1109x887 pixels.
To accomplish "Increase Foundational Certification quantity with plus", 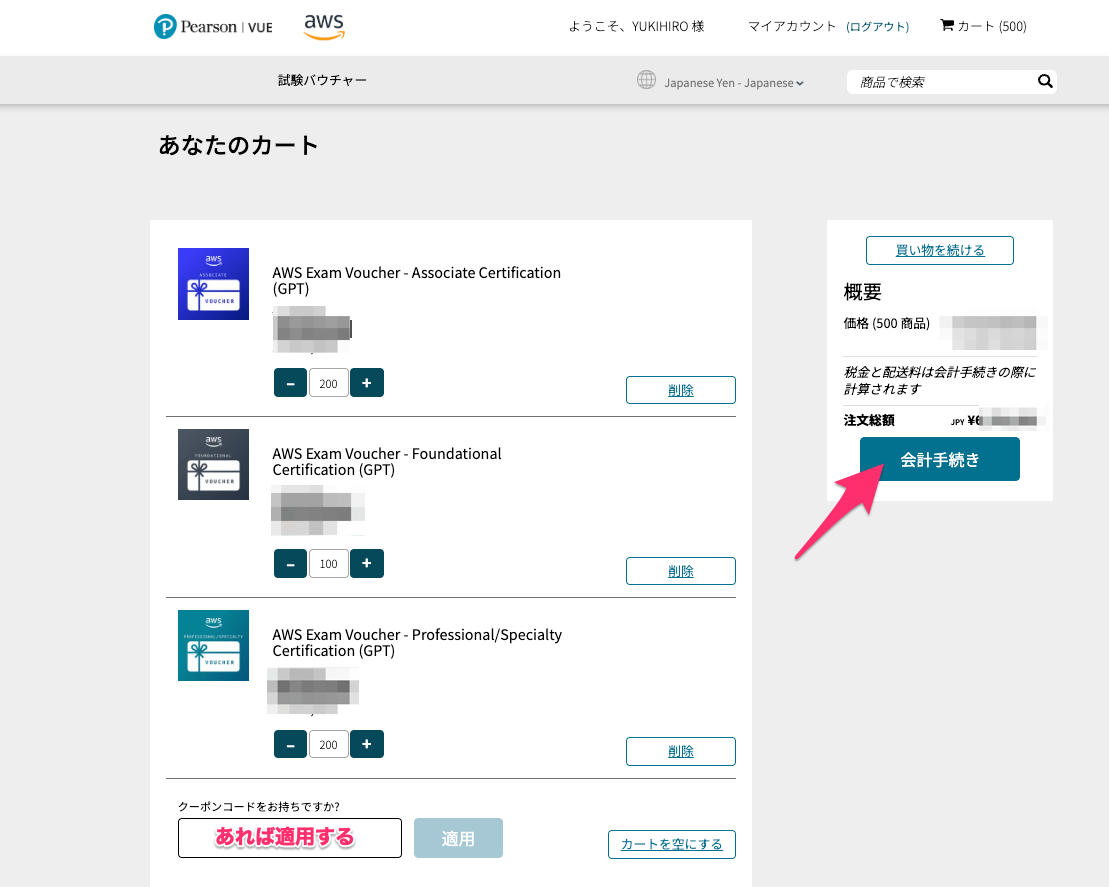I will 366,564.
